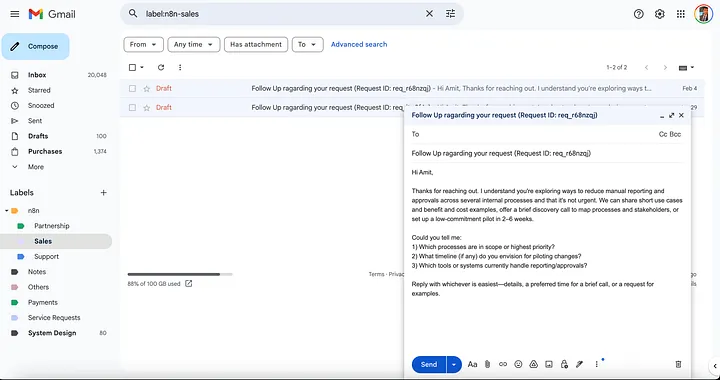Open the select-all dropdown arrow
This screenshot has height=380, width=720.
point(142,67)
